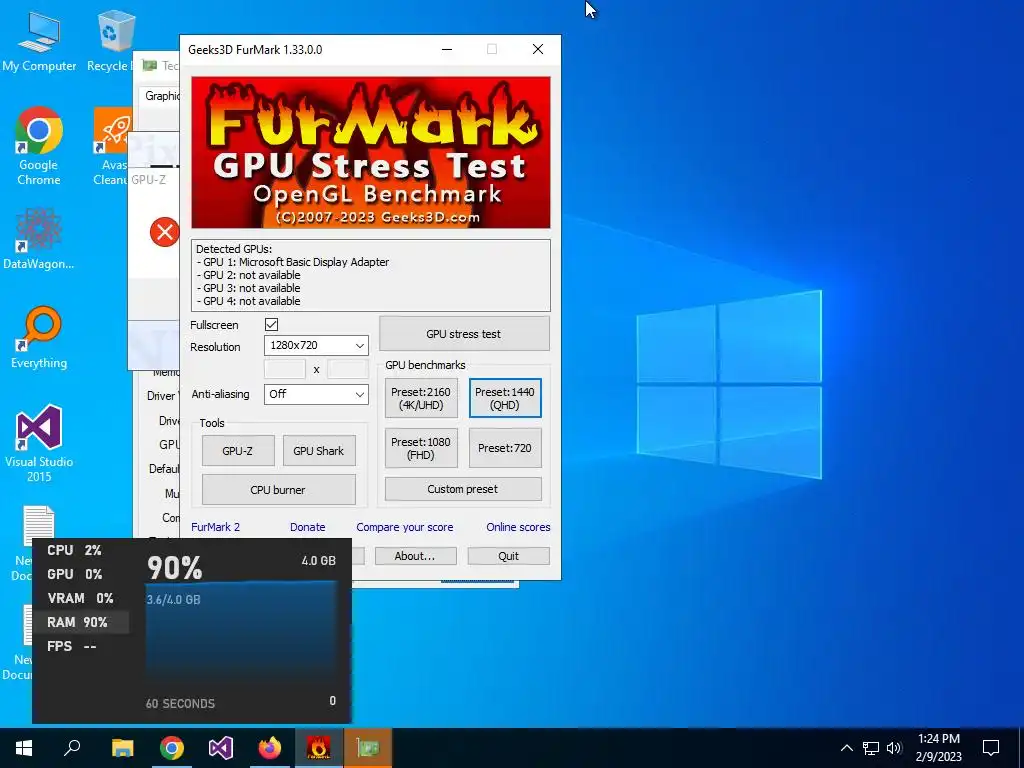This screenshot has width=1024, height=768.
Task: Open the taskbar search magnifier
Action: tap(72, 748)
